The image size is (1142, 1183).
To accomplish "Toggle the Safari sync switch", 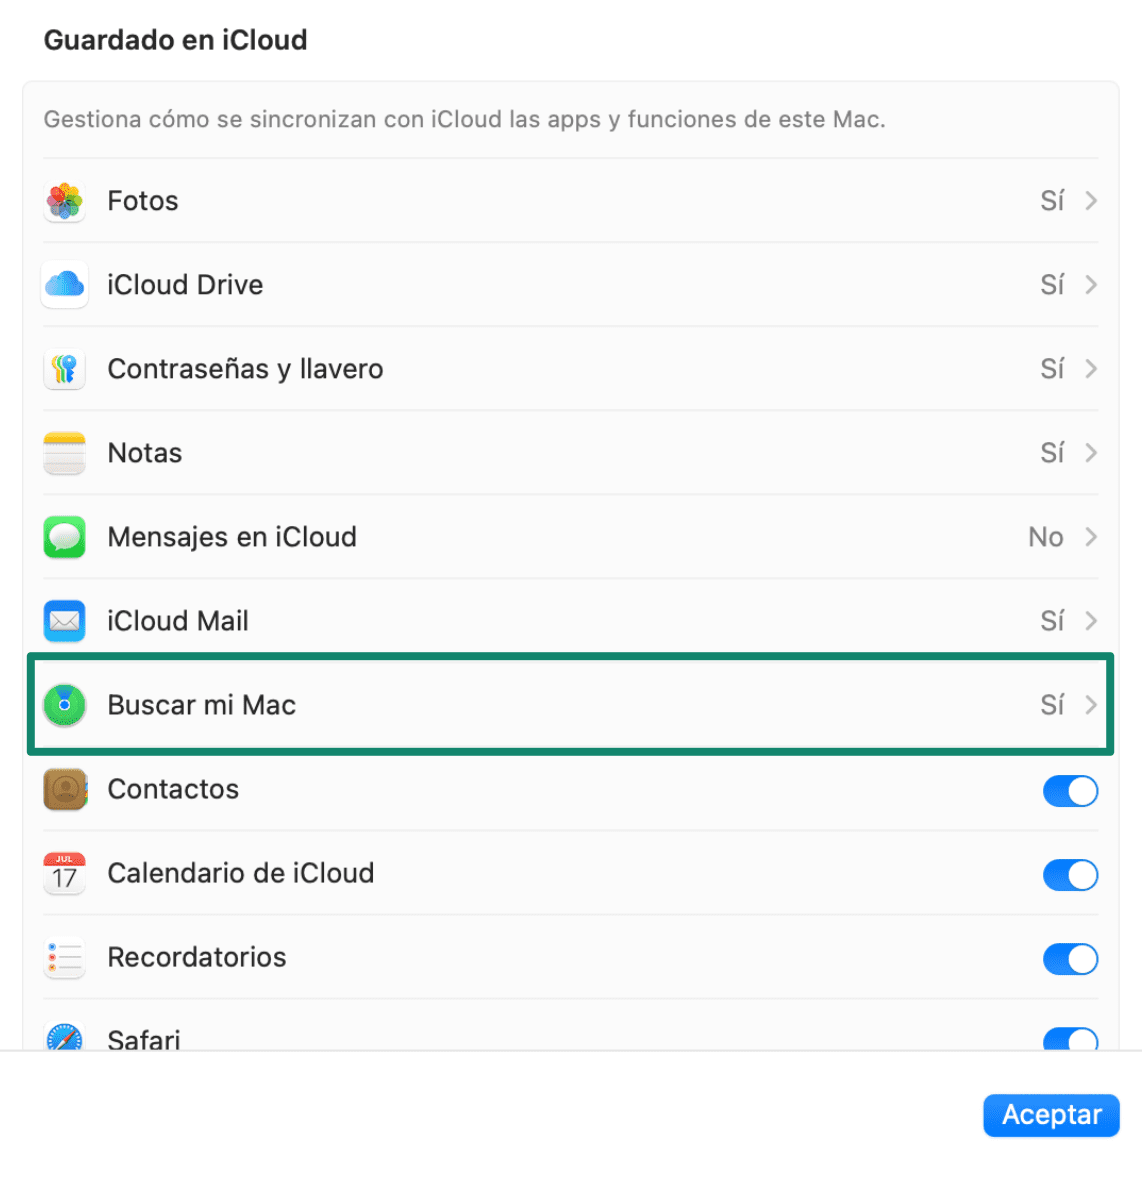I will coord(1070,1041).
